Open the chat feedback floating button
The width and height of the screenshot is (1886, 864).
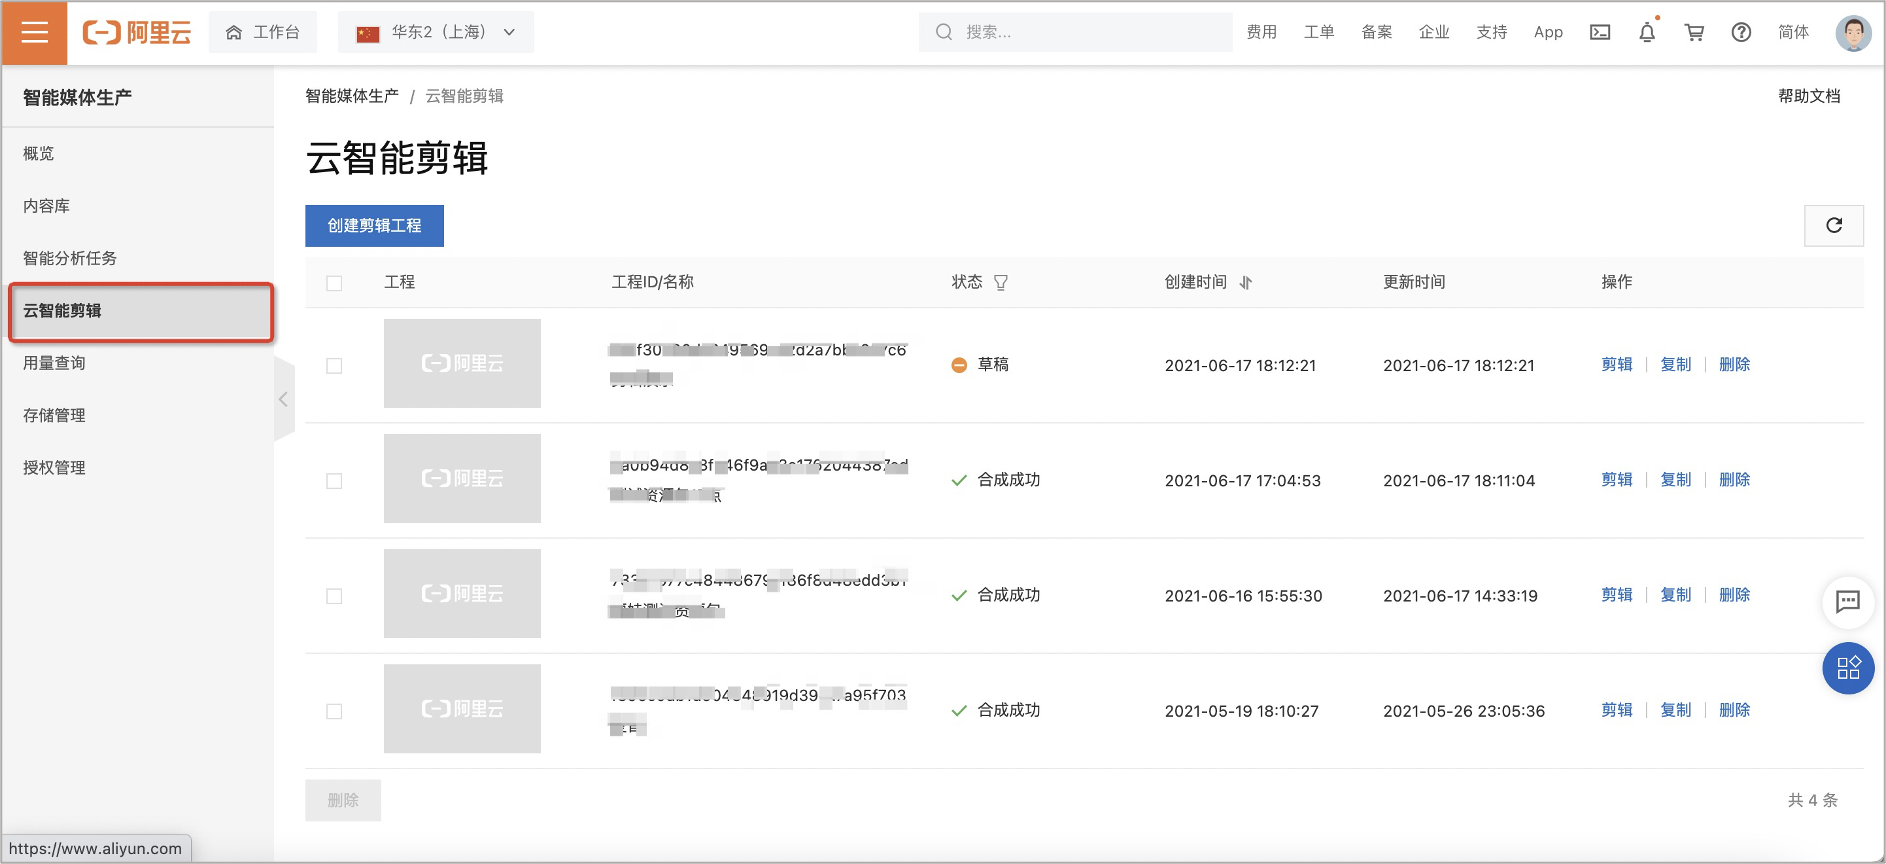click(1848, 601)
